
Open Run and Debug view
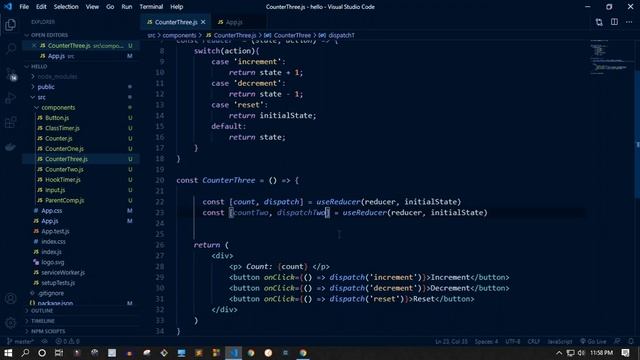(x=11, y=98)
